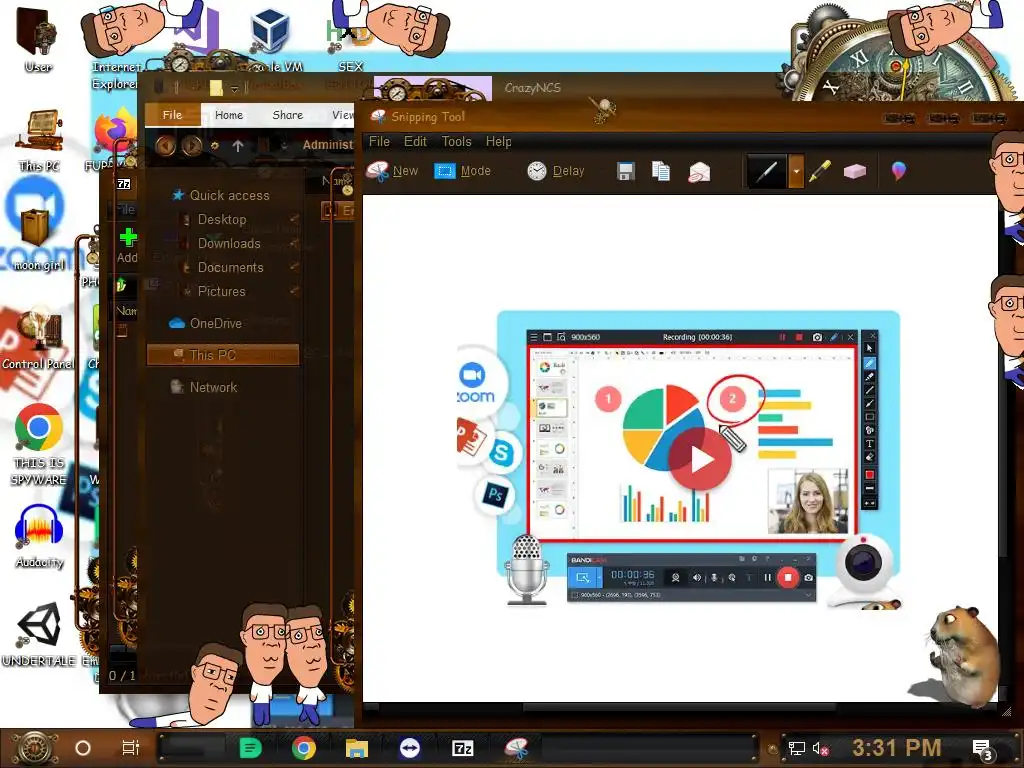Toggle the muted volume tray icon
The image size is (1024, 768).
click(820, 749)
